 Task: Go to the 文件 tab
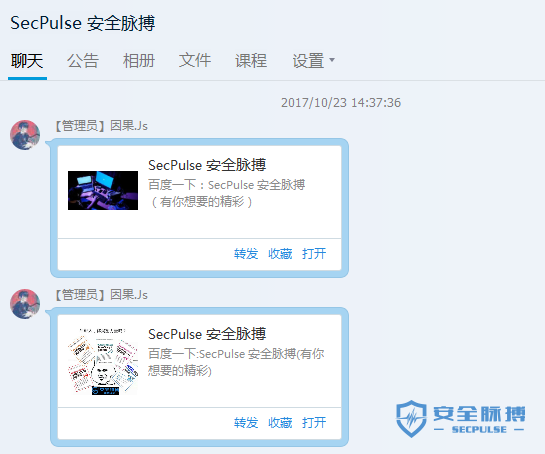[195, 61]
